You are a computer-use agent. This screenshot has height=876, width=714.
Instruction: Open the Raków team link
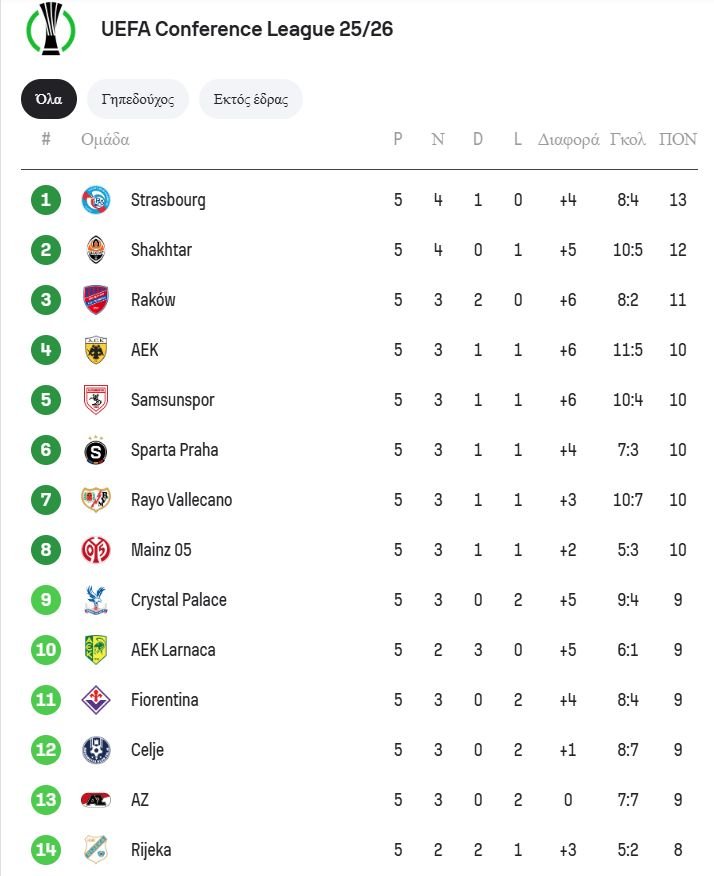[x=153, y=300]
